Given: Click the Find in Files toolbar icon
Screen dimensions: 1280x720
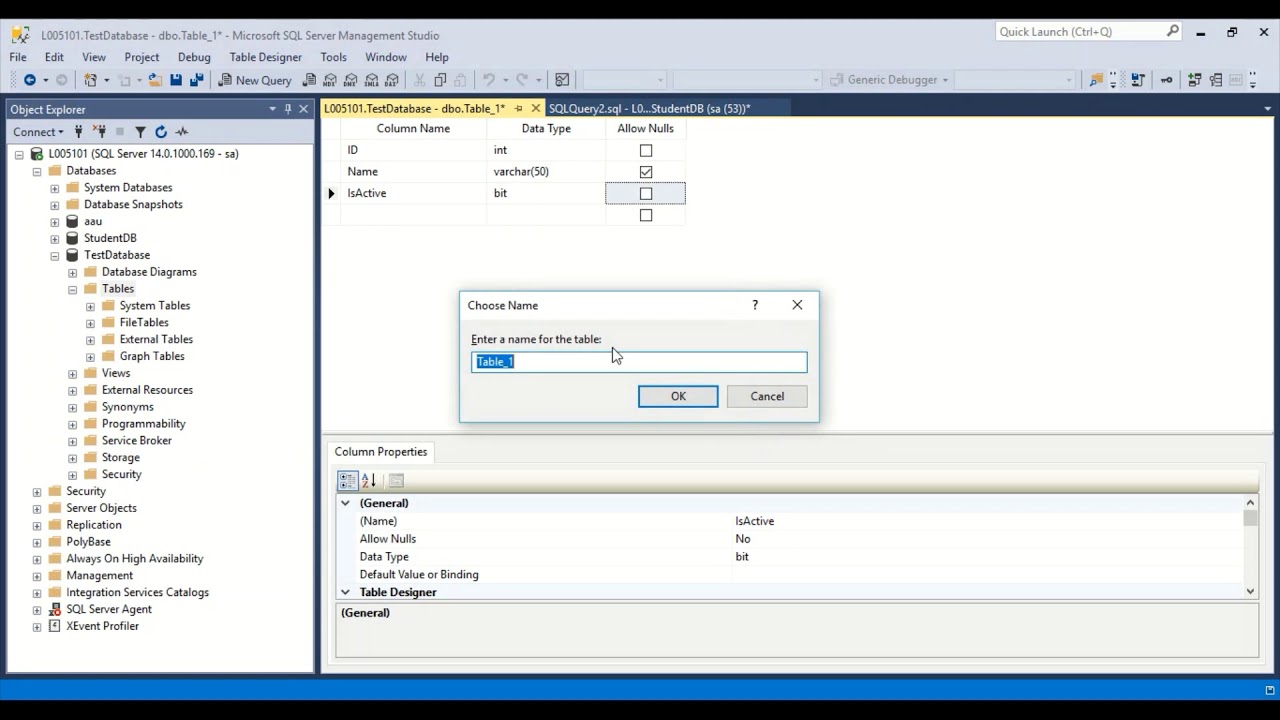Looking at the screenshot, I should (x=1097, y=80).
